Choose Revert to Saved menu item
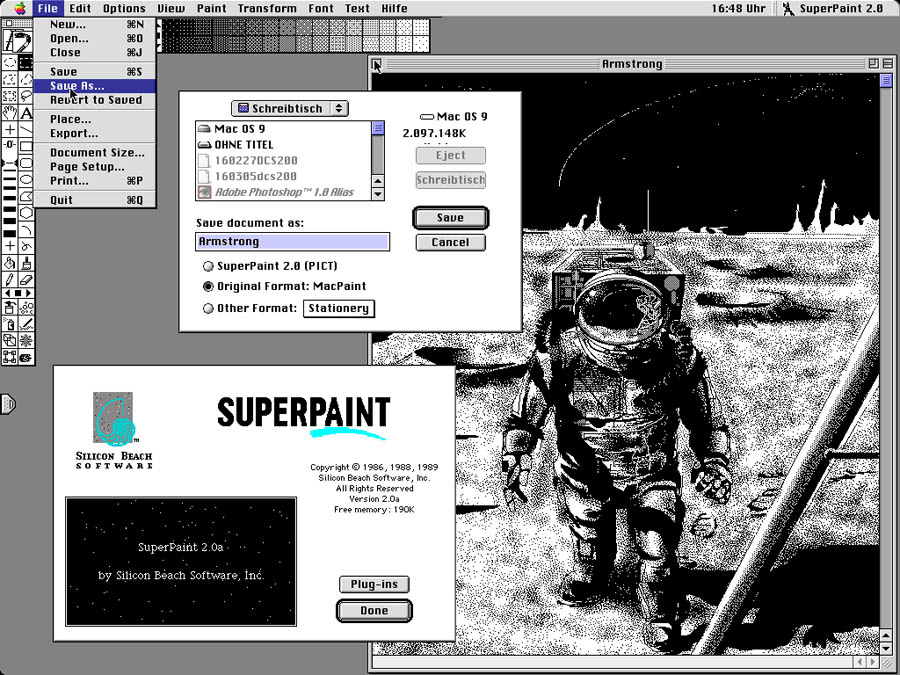This screenshot has height=675, width=900. click(95, 100)
